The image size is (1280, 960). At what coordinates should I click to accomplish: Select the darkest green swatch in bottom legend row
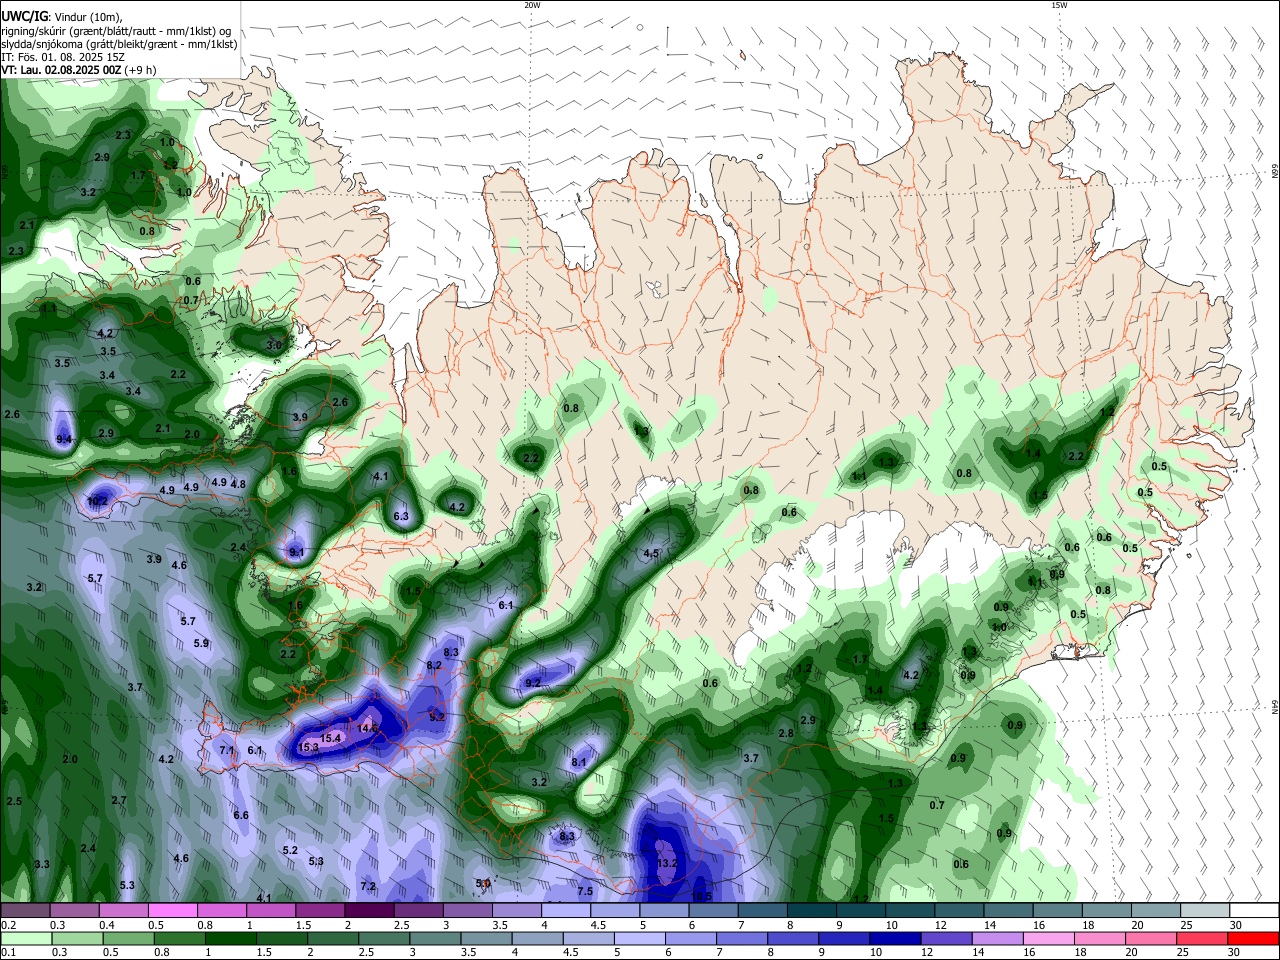coord(230,938)
